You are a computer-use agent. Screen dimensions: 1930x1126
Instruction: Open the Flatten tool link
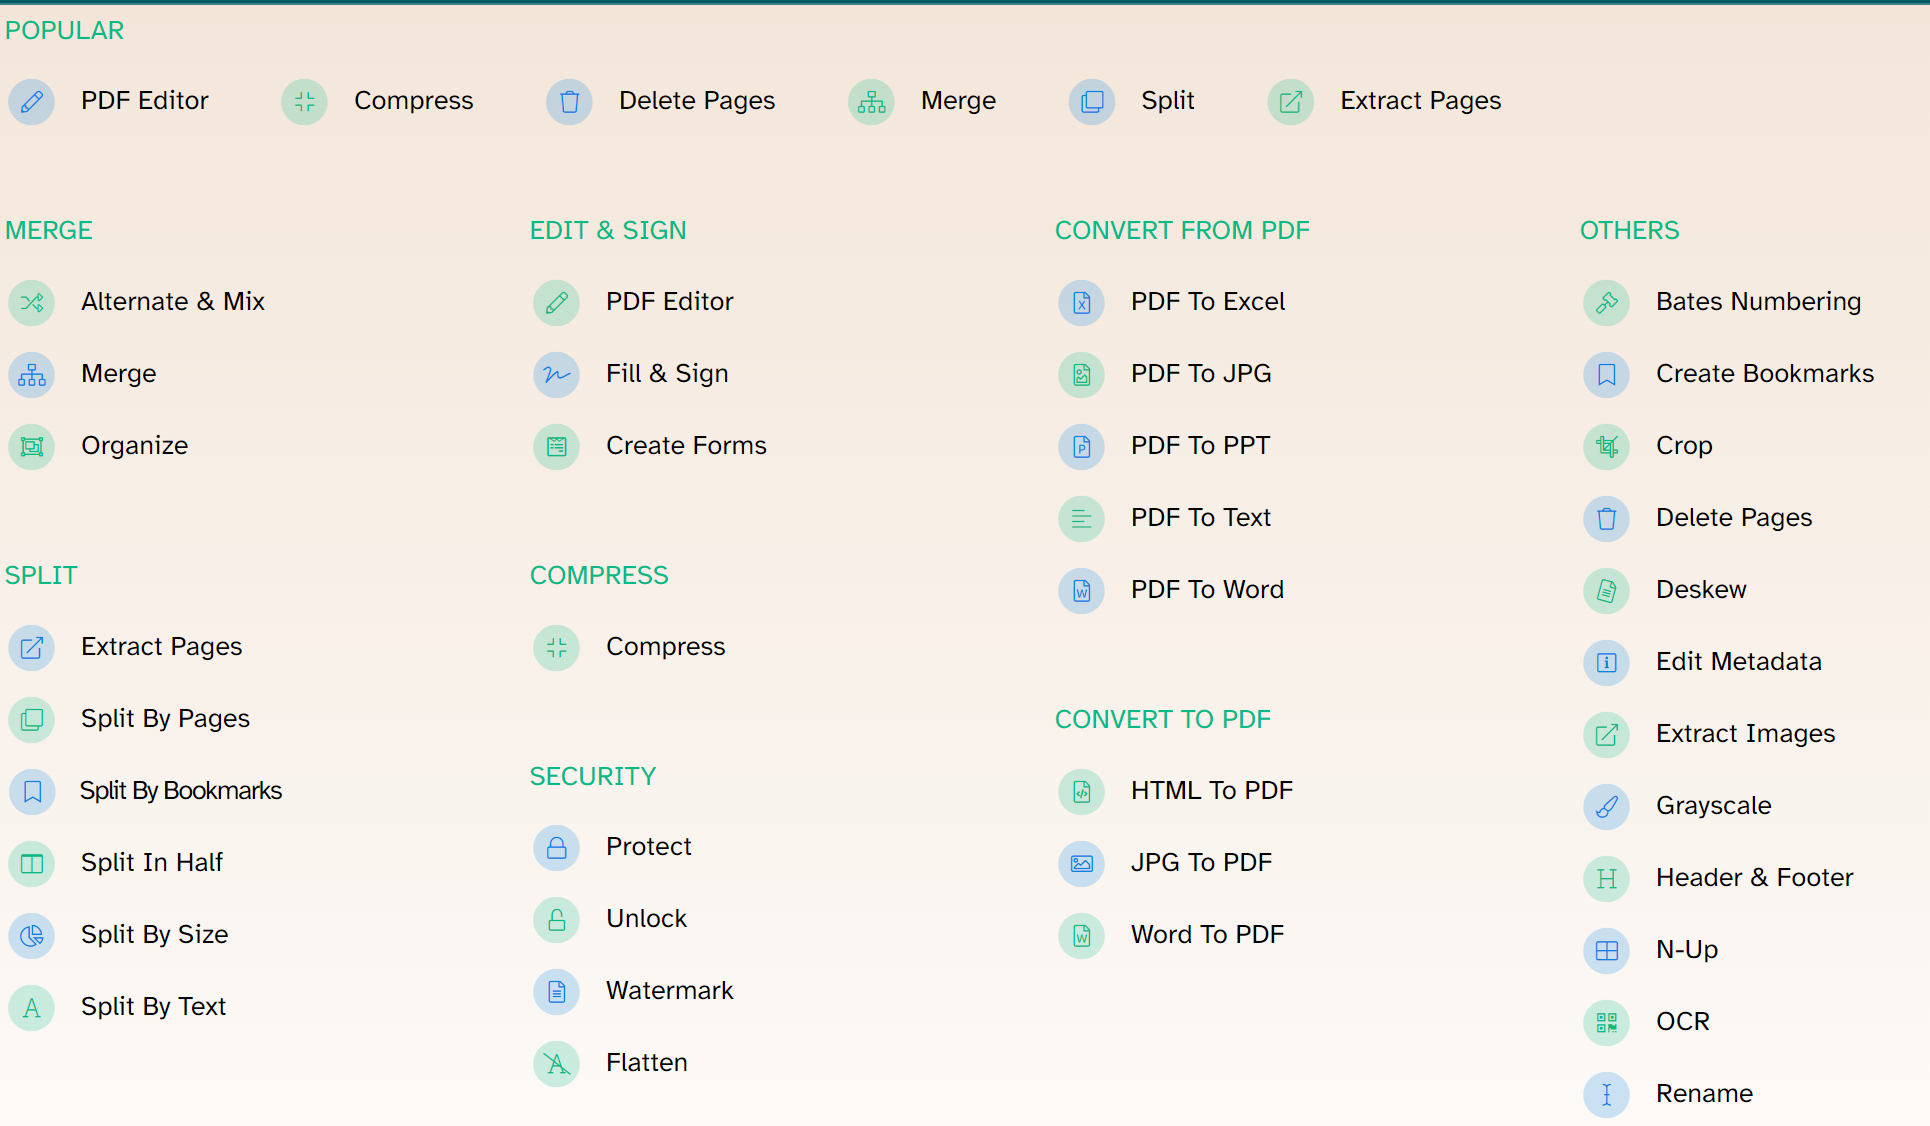[x=646, y=1063]
